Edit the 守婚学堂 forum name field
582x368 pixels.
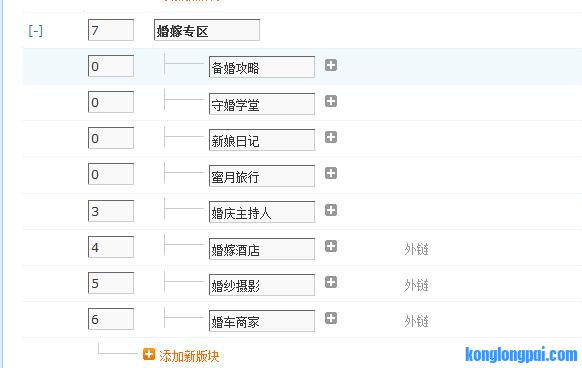[262, 103]
